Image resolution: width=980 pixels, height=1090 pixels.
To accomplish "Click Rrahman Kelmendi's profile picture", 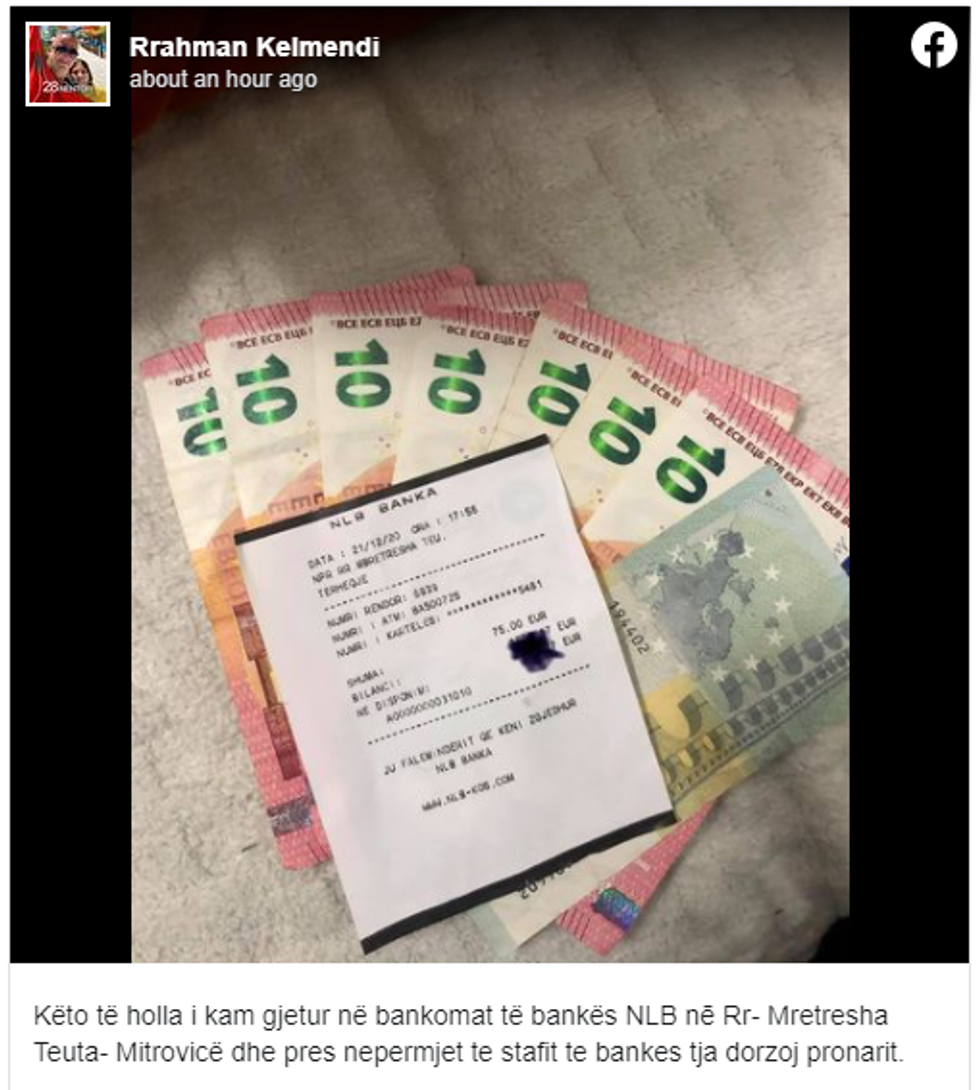I will coord(68,64).
